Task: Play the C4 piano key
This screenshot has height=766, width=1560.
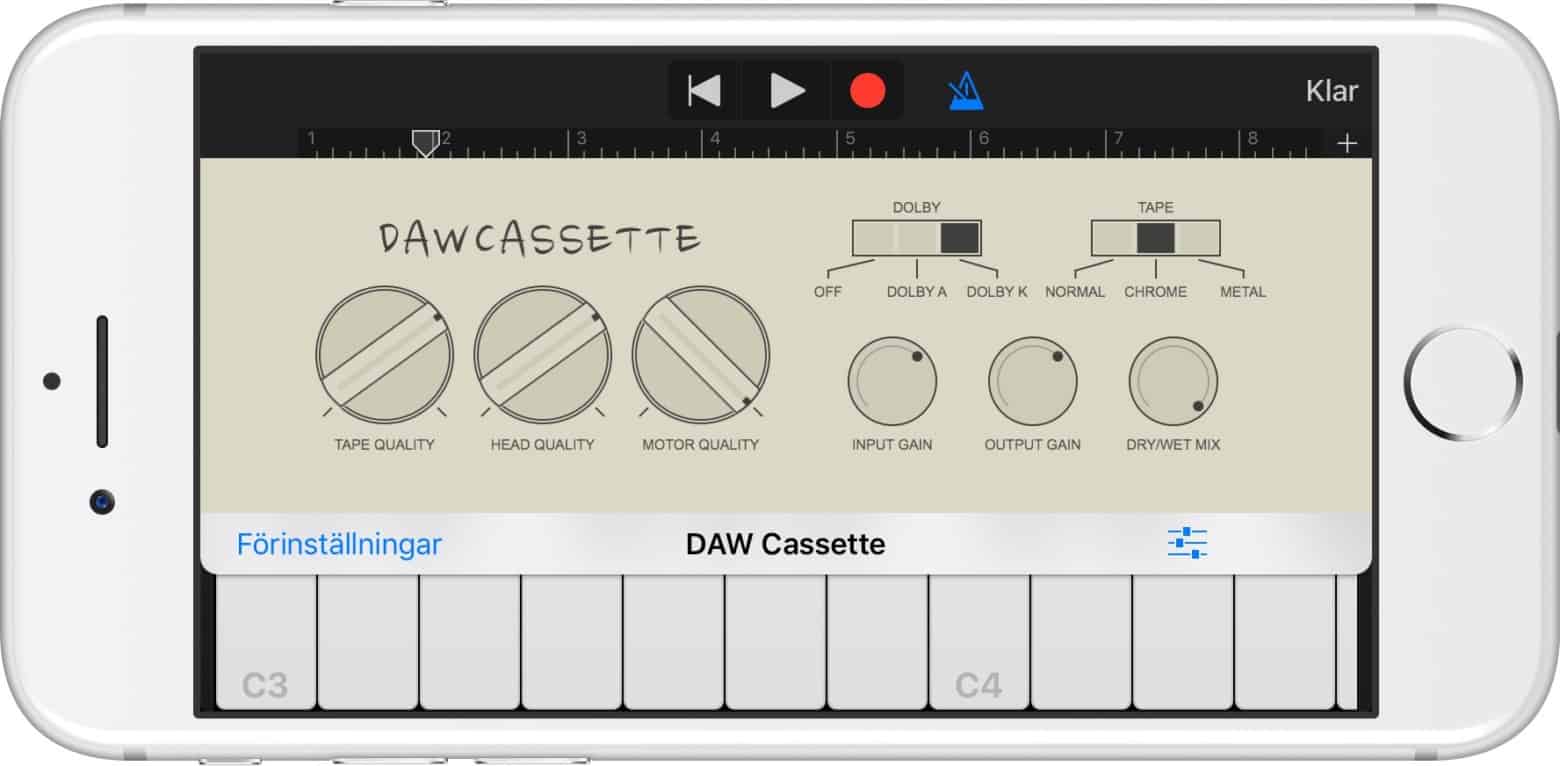Action: [x=978, y=660]
